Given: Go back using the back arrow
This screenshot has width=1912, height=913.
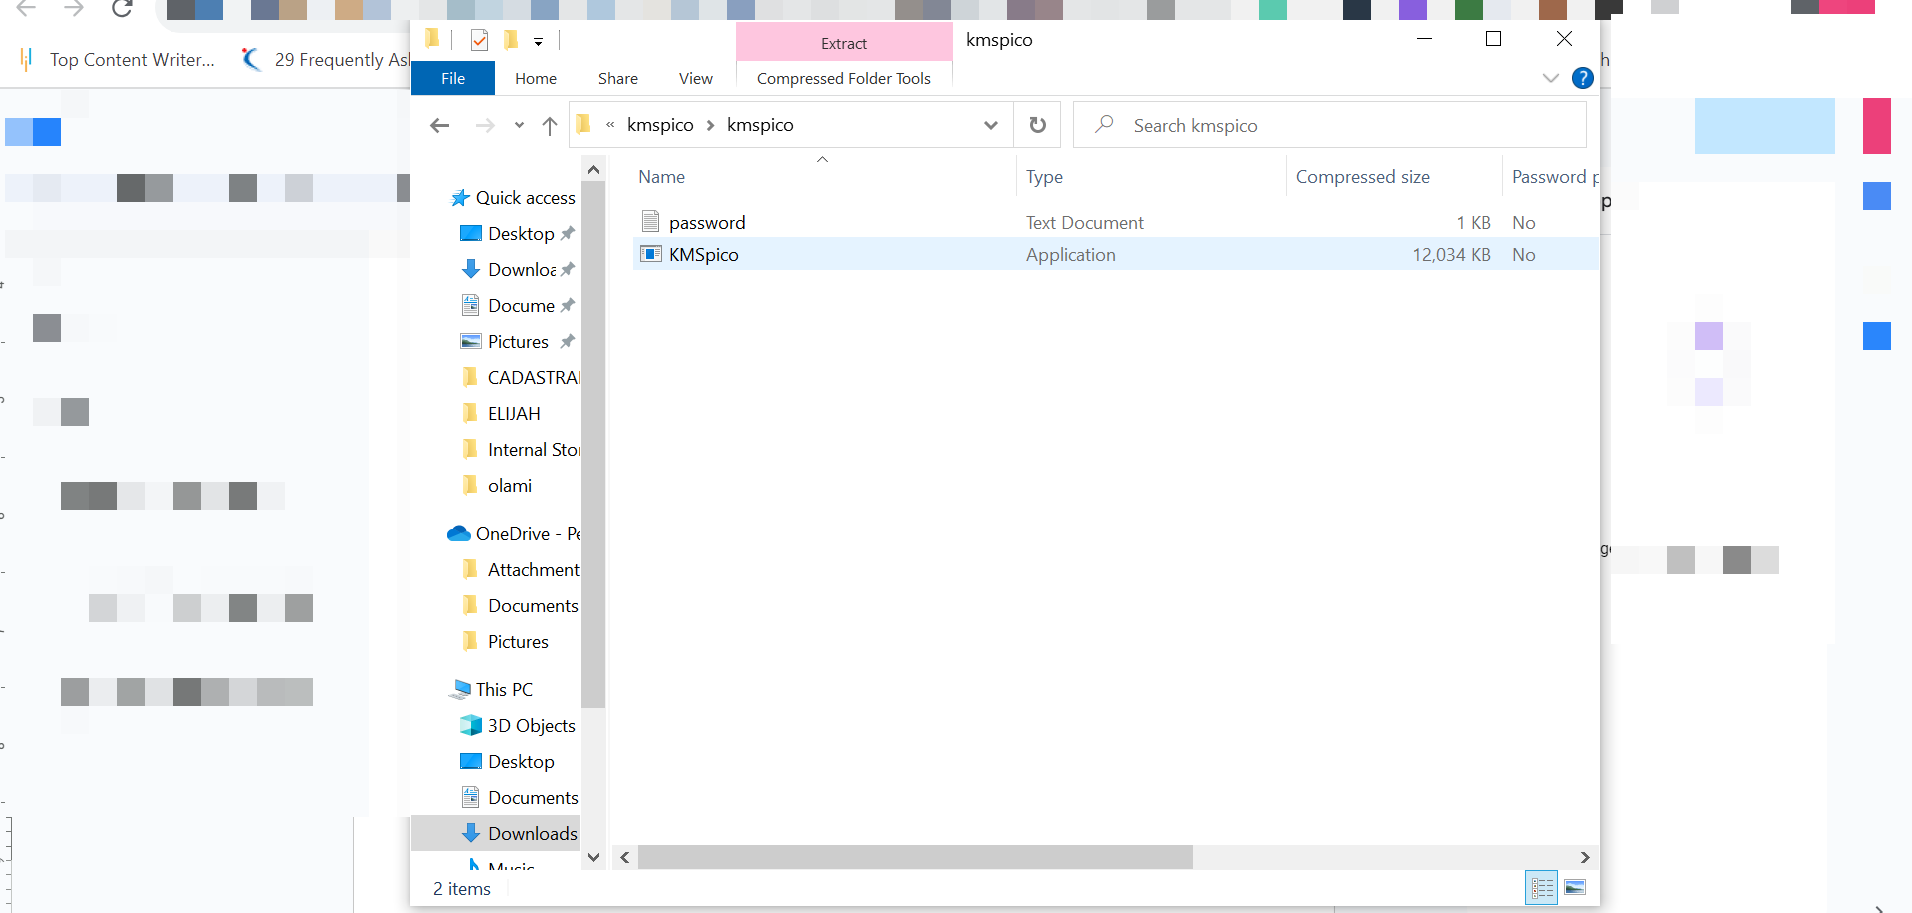Looking at the screenshot, I should [x=439, y=125].
